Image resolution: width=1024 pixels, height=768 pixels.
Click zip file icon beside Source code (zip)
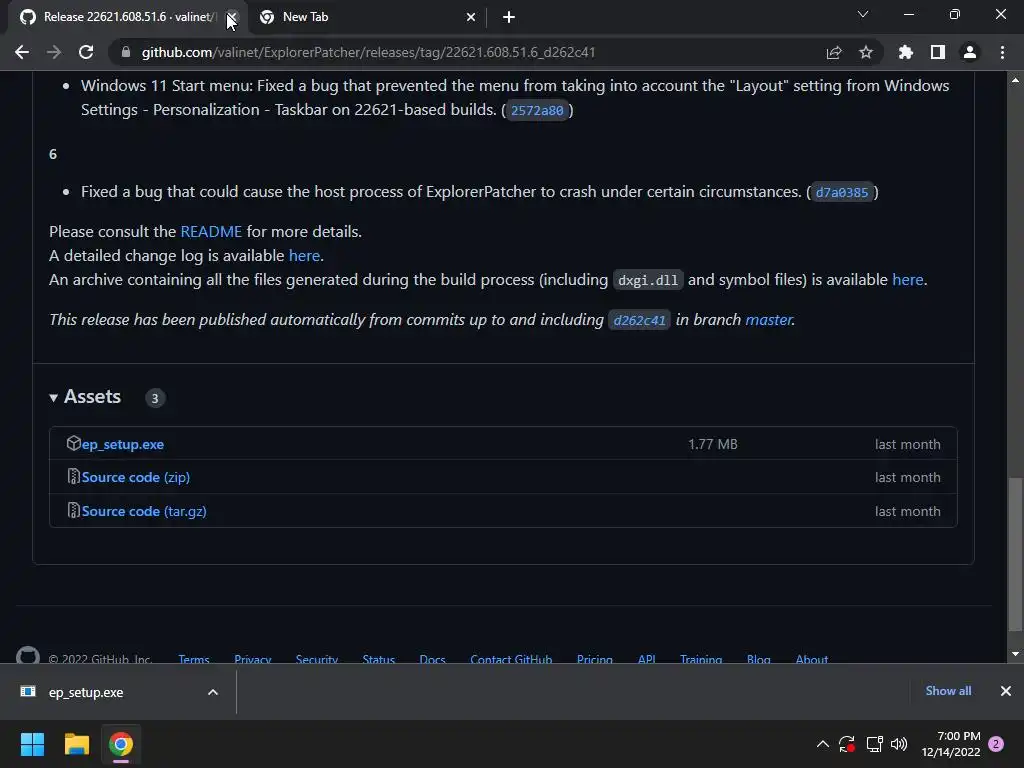click(x=73, y=477)
